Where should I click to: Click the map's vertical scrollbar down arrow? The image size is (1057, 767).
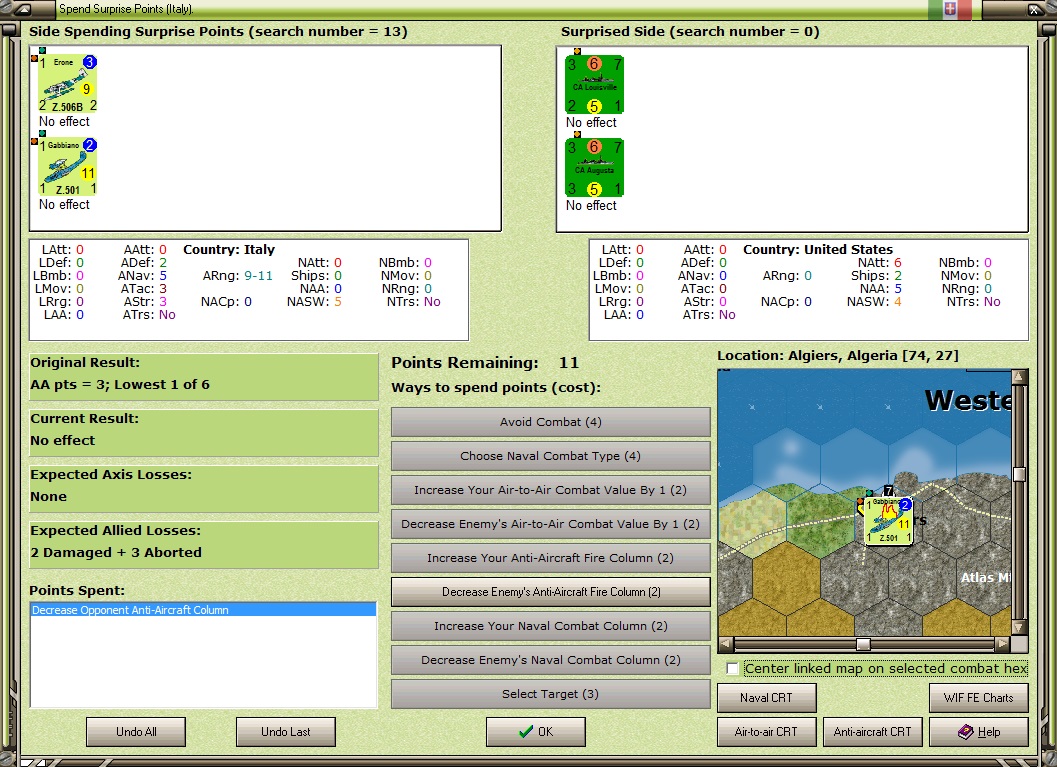pos(1019,627)
